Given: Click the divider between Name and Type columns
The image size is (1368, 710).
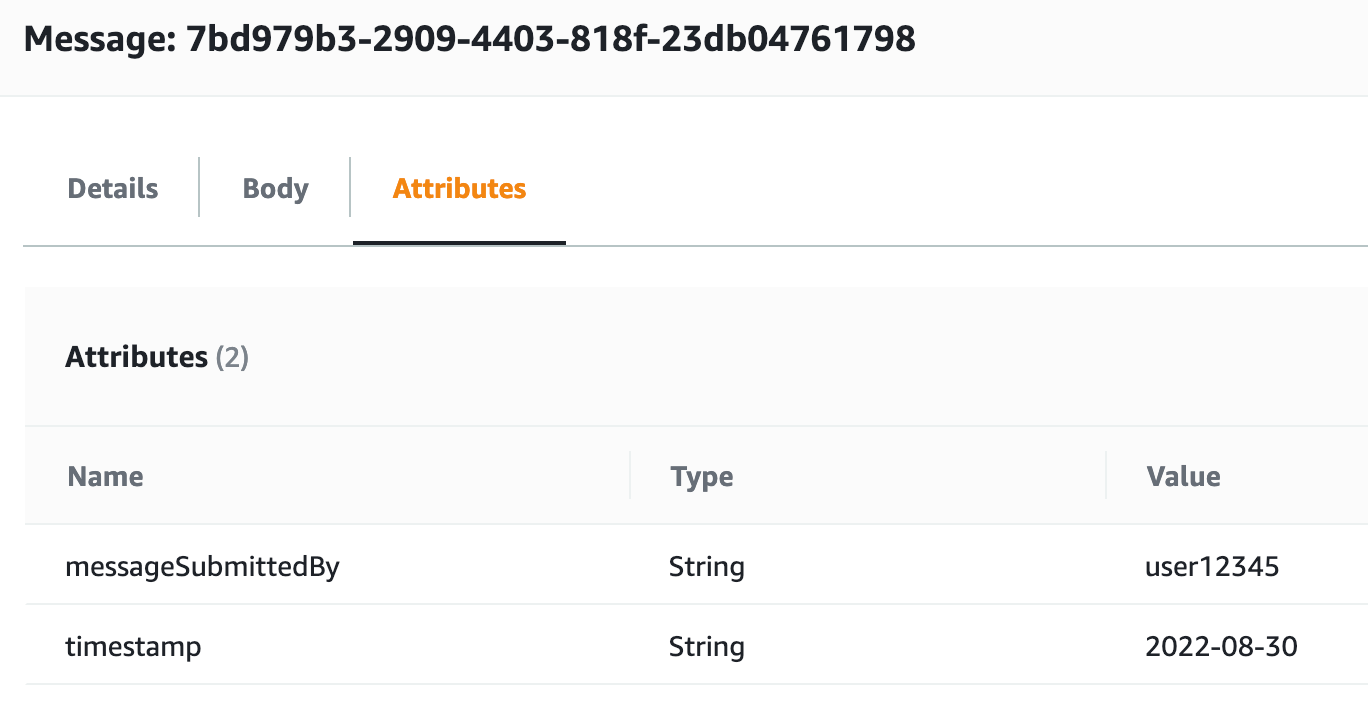Looking at the screenshot, I should click(x=629, y=477).
